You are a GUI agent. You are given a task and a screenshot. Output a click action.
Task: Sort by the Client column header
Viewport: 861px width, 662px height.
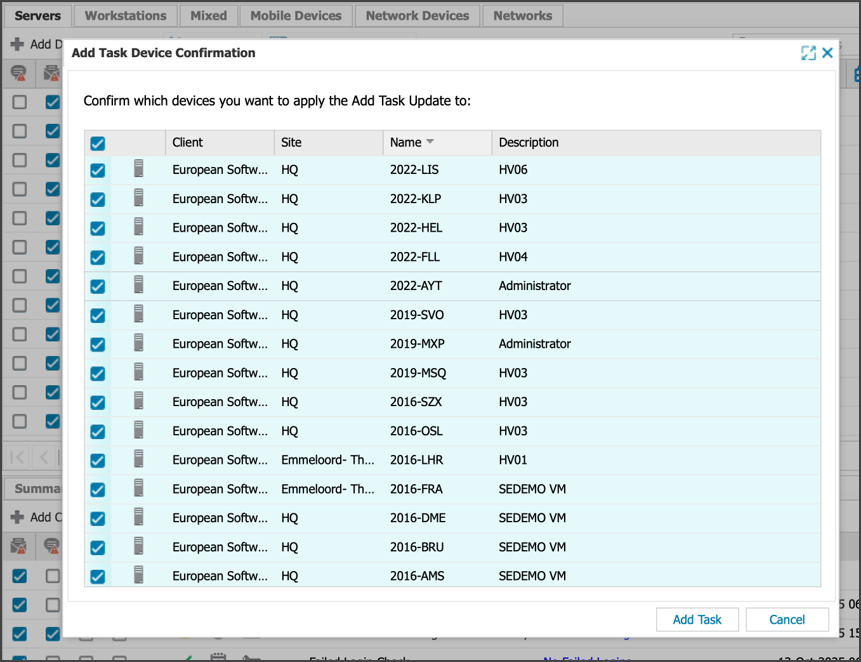(x=188, y=142)
